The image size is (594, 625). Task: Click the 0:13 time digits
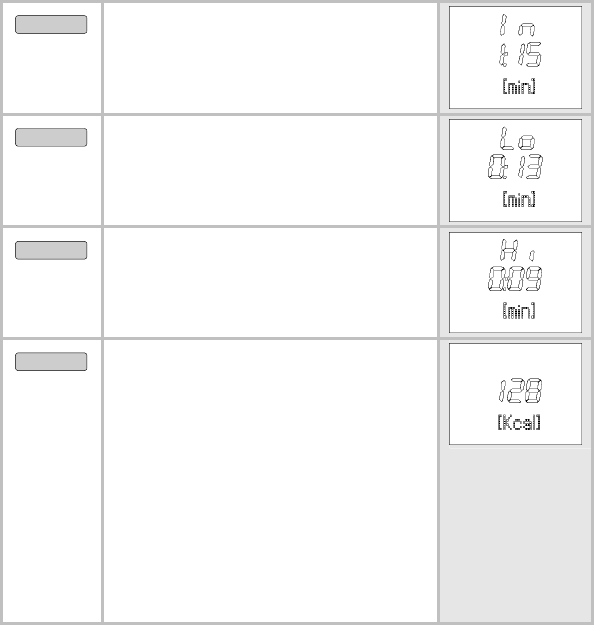coord(515,166)
